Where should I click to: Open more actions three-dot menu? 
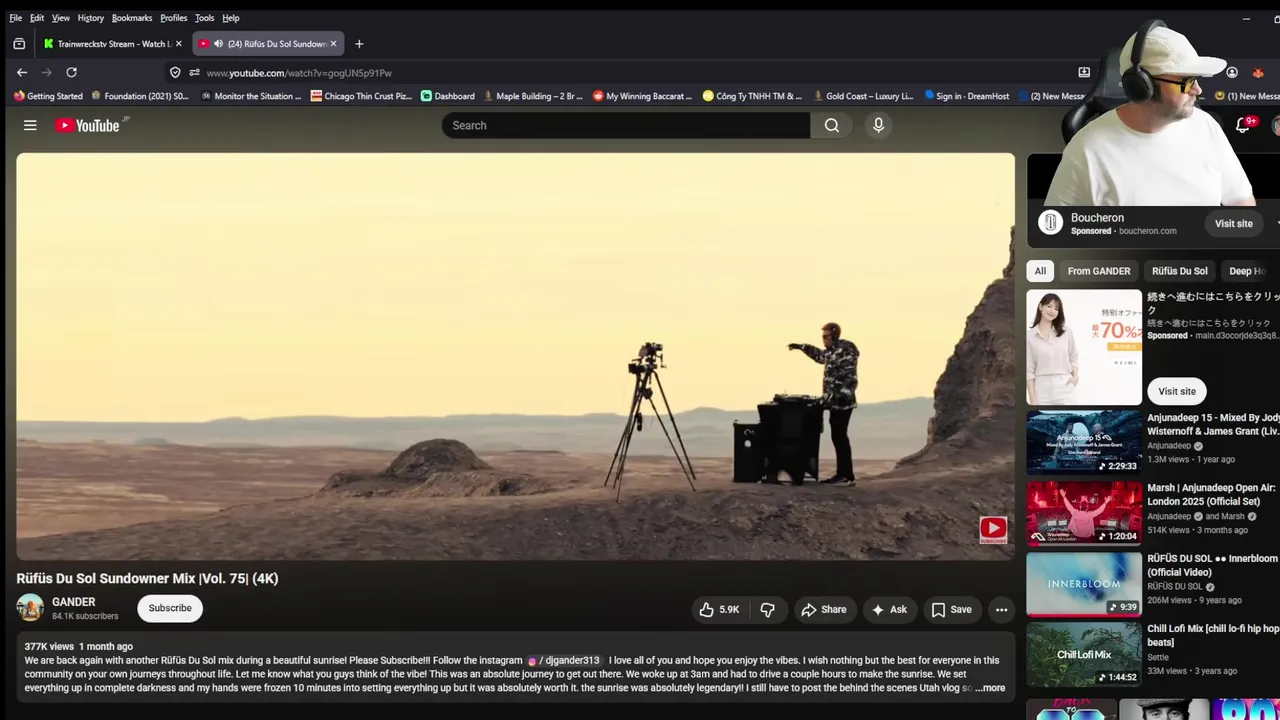pos(1001,609)
